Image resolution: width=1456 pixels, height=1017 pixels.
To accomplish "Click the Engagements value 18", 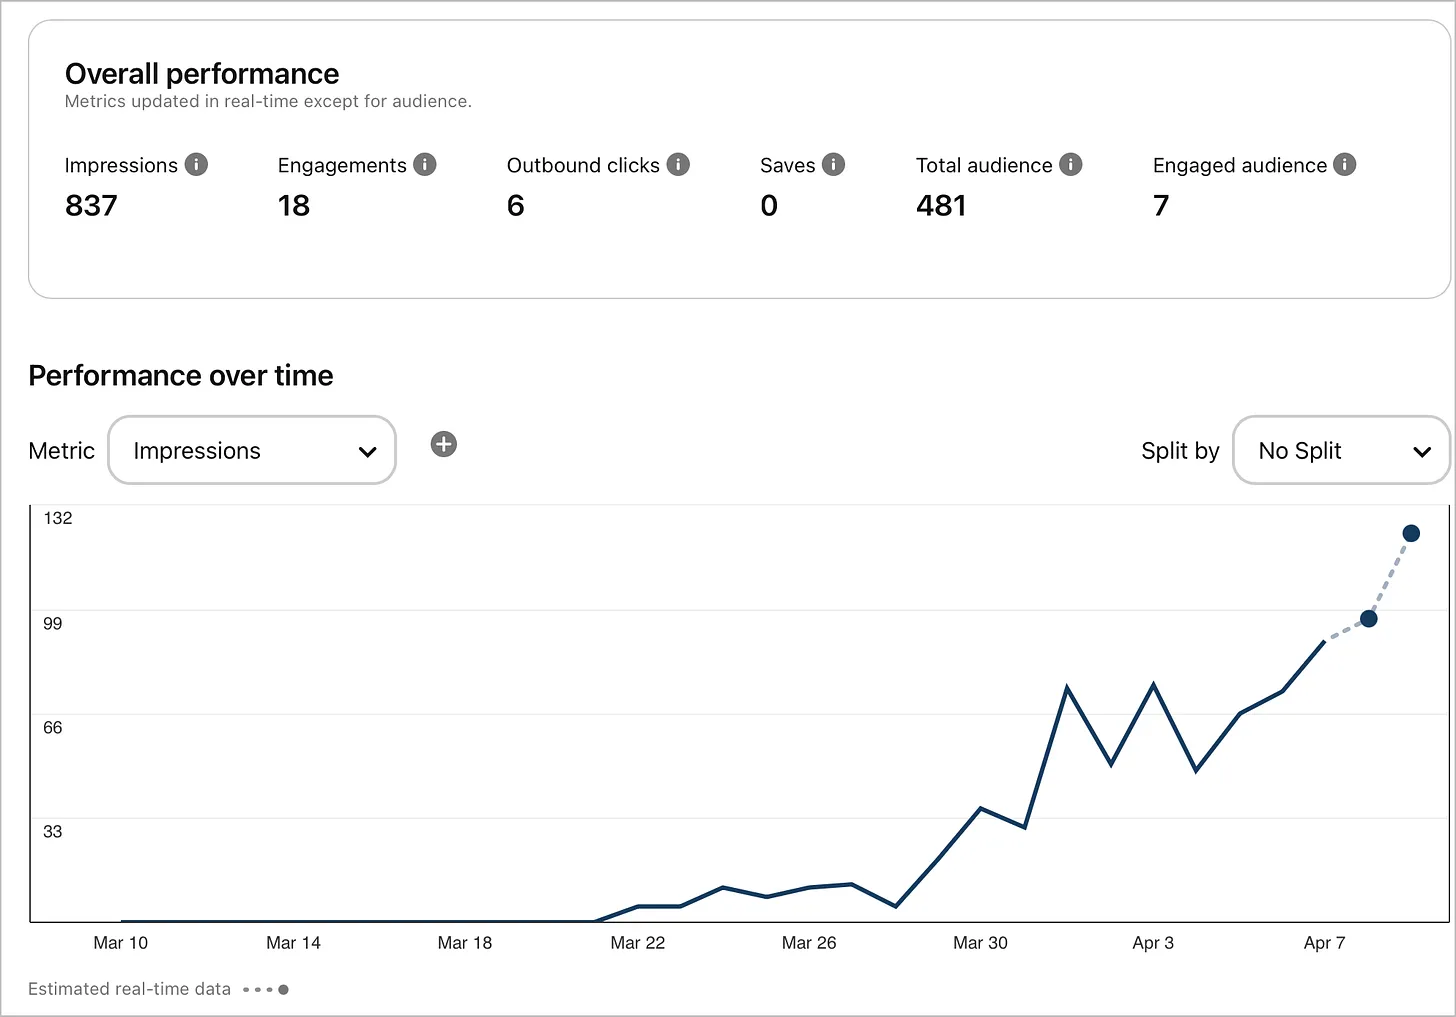I will 294,206.
